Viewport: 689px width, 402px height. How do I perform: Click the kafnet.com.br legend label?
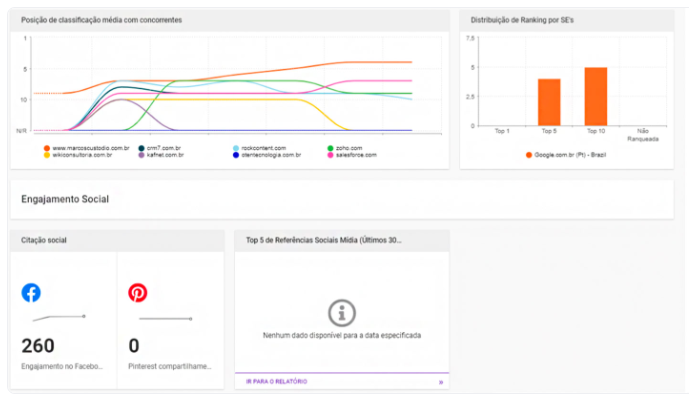(165, 155)
